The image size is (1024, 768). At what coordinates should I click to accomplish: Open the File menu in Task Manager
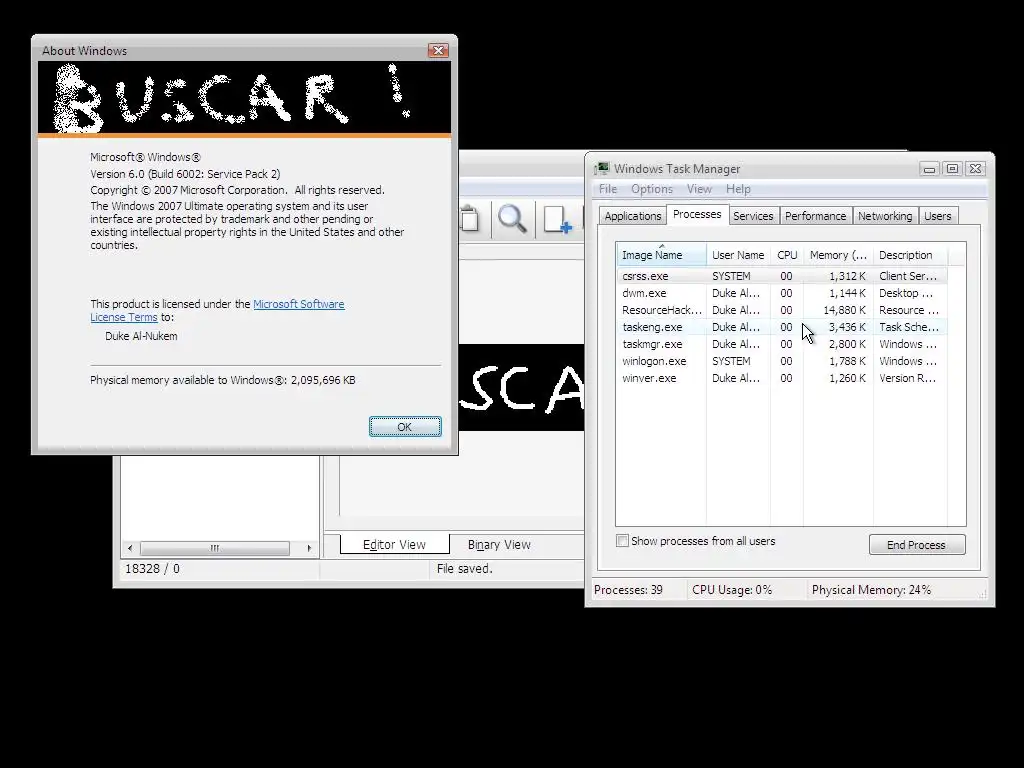[x=607, y=189]
